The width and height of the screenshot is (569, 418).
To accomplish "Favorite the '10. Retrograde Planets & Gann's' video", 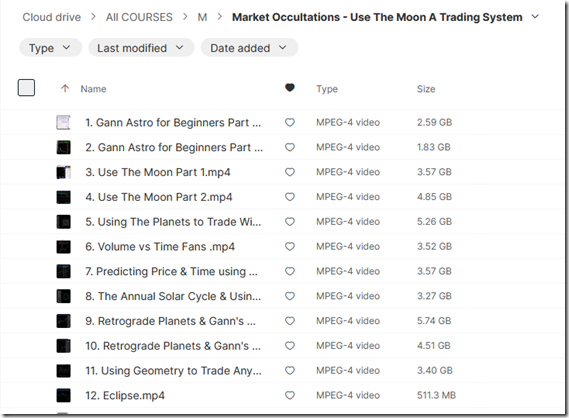I will (290, 346).
